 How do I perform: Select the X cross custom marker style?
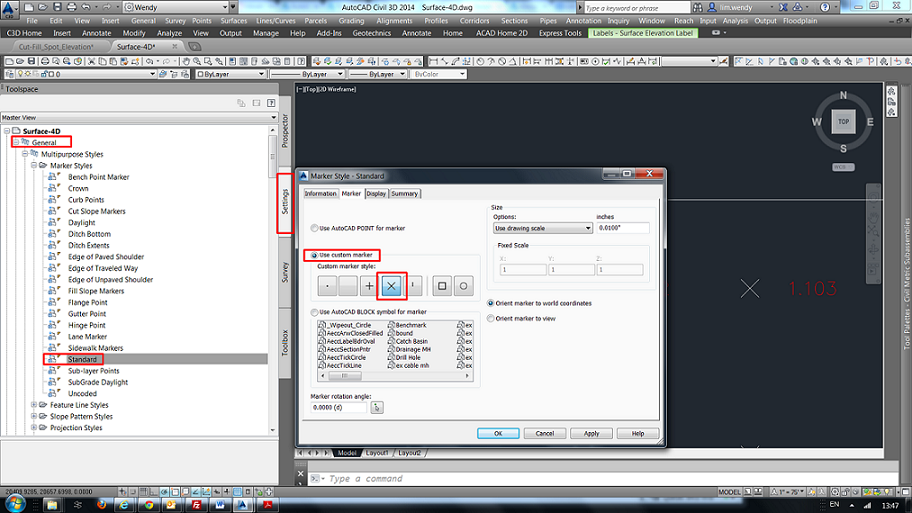coord(391,286)
